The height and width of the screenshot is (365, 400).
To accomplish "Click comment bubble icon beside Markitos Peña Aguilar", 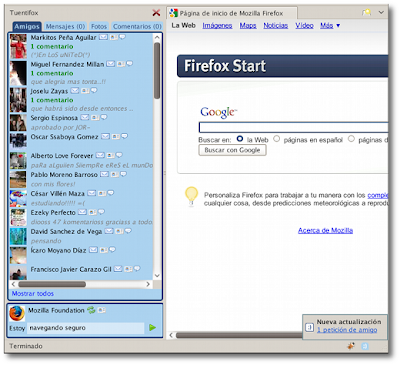I will (x=122, y=37).
